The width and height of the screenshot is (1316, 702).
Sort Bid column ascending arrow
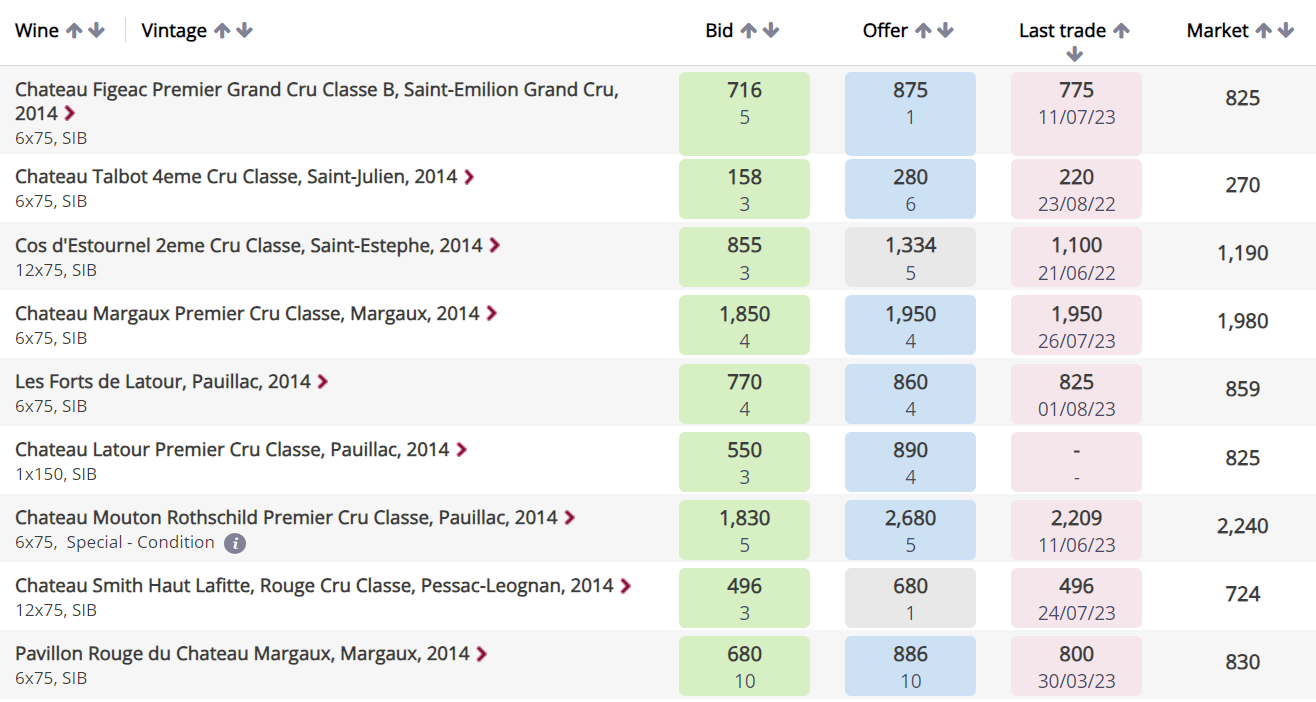coord(748,31)
